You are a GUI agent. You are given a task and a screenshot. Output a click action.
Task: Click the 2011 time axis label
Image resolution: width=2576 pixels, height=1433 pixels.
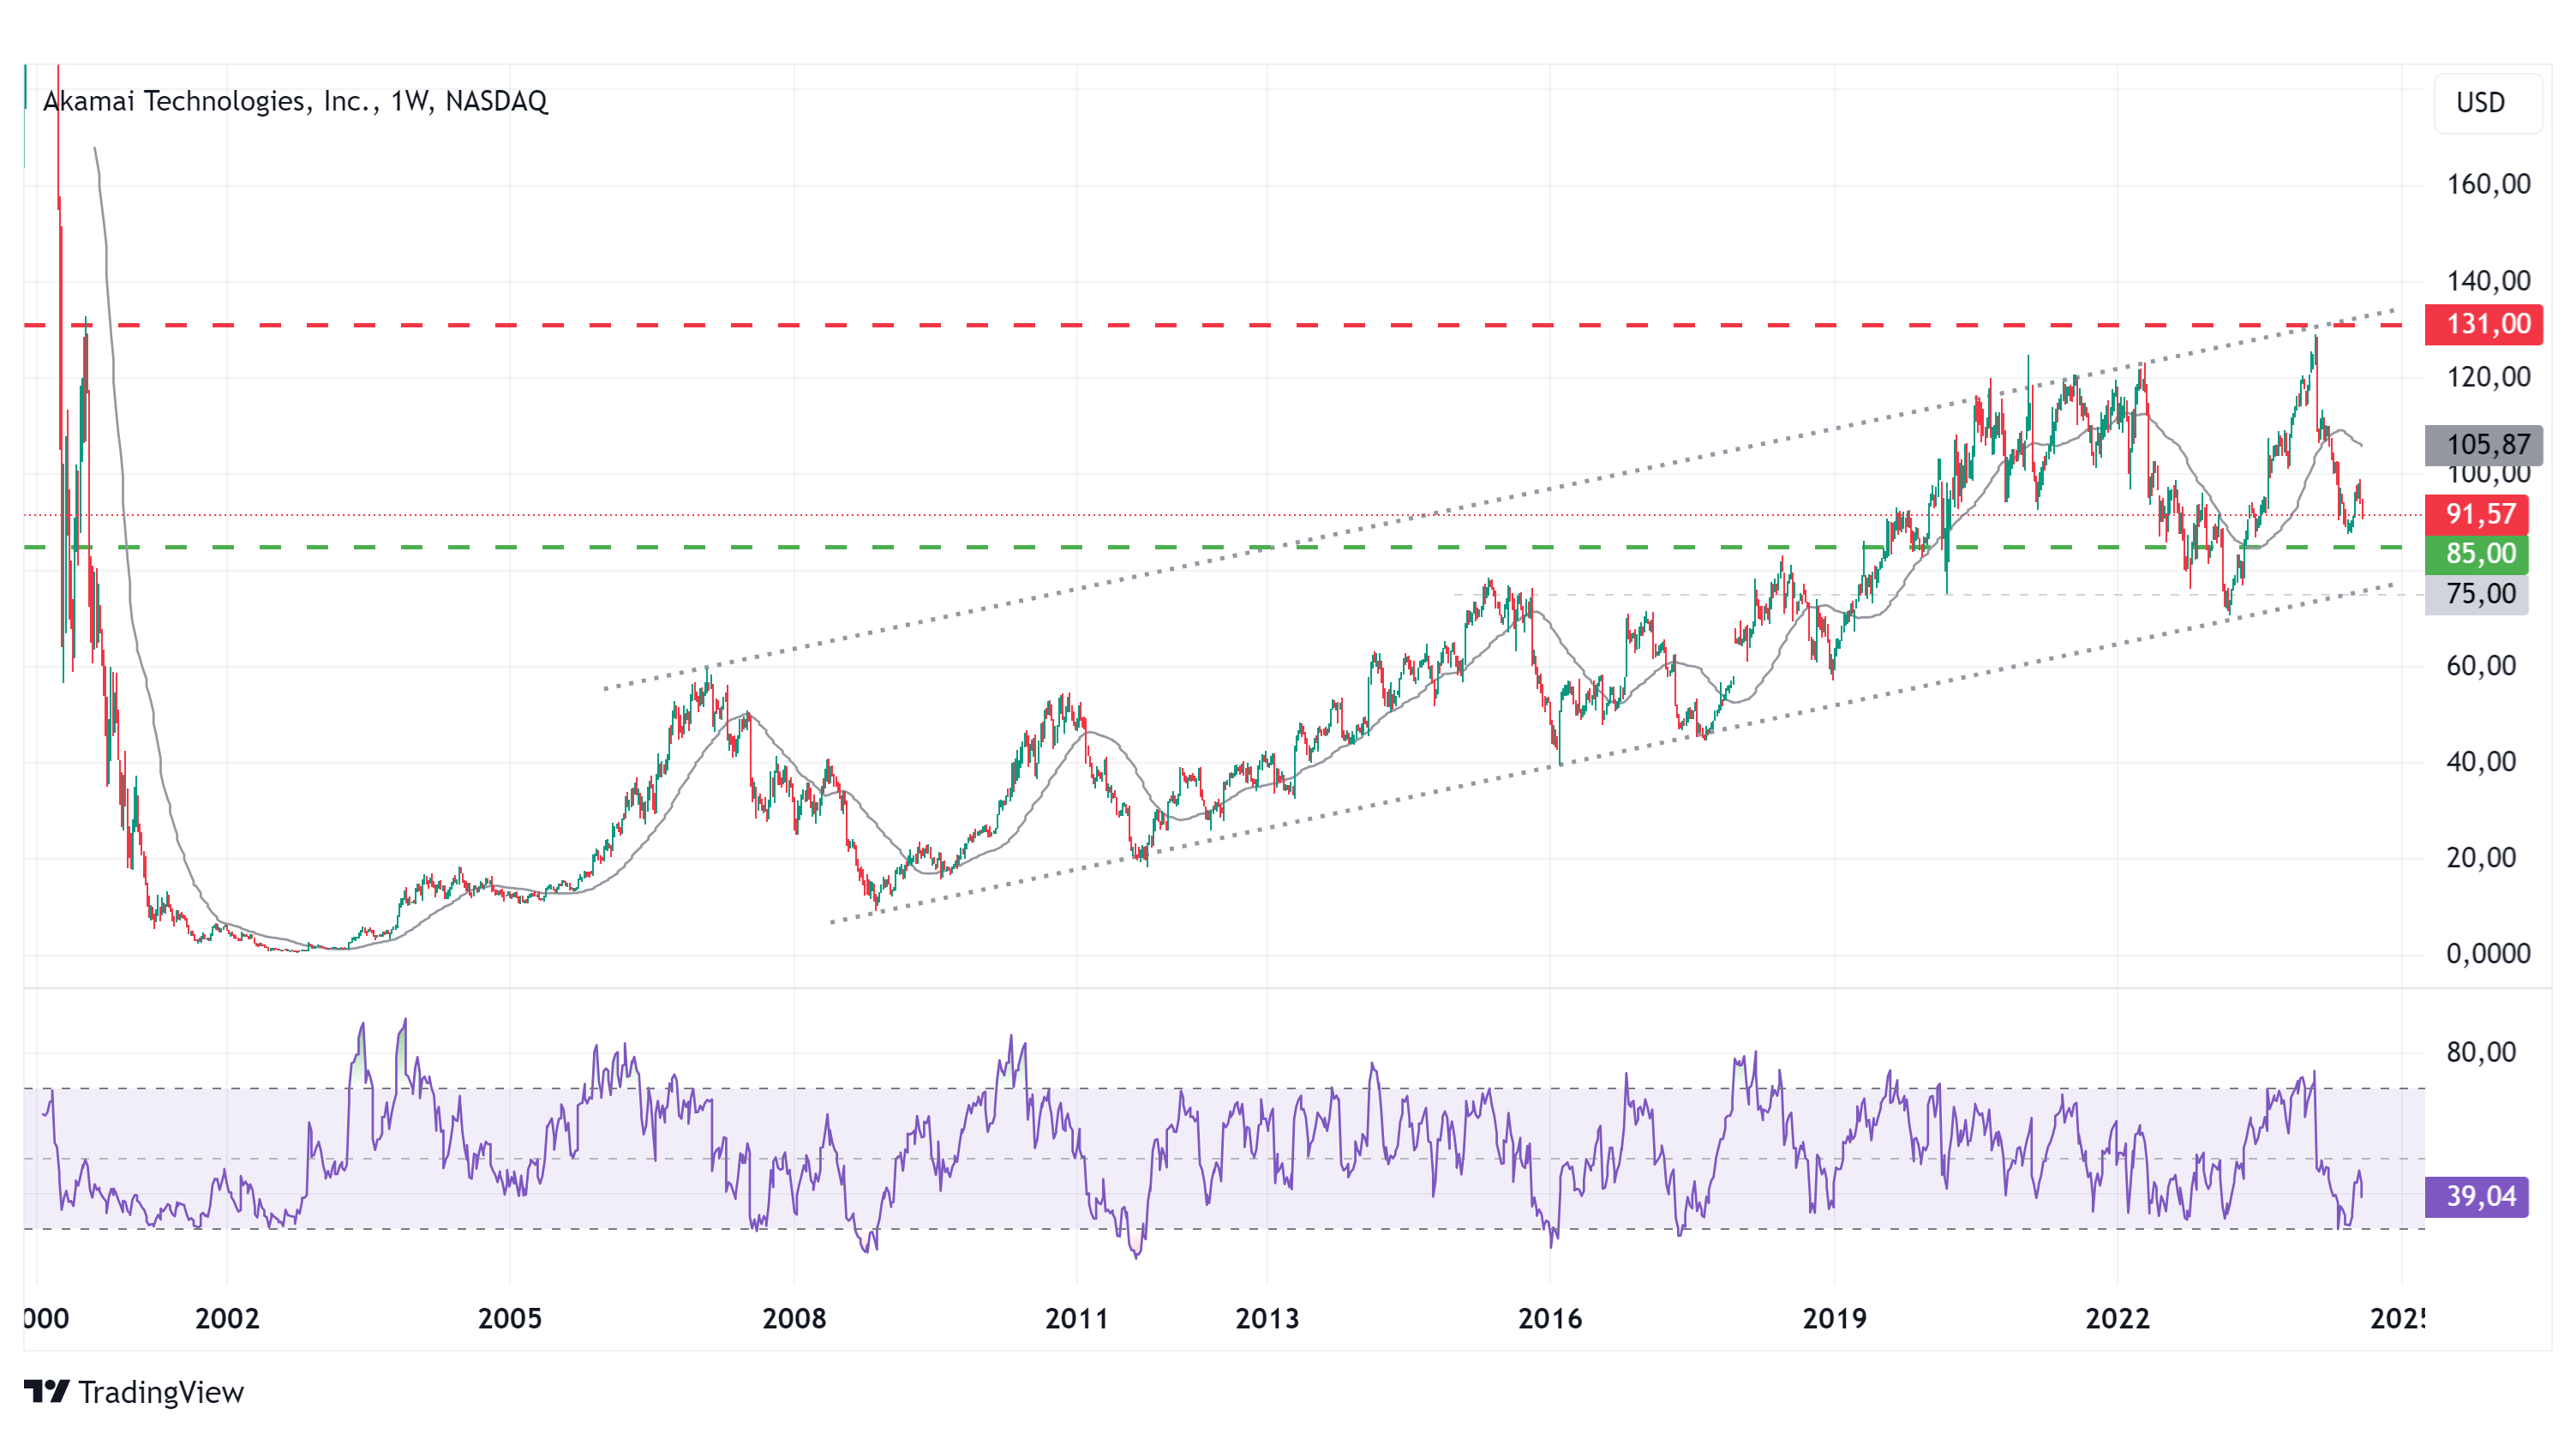tap(1077, 1319)
